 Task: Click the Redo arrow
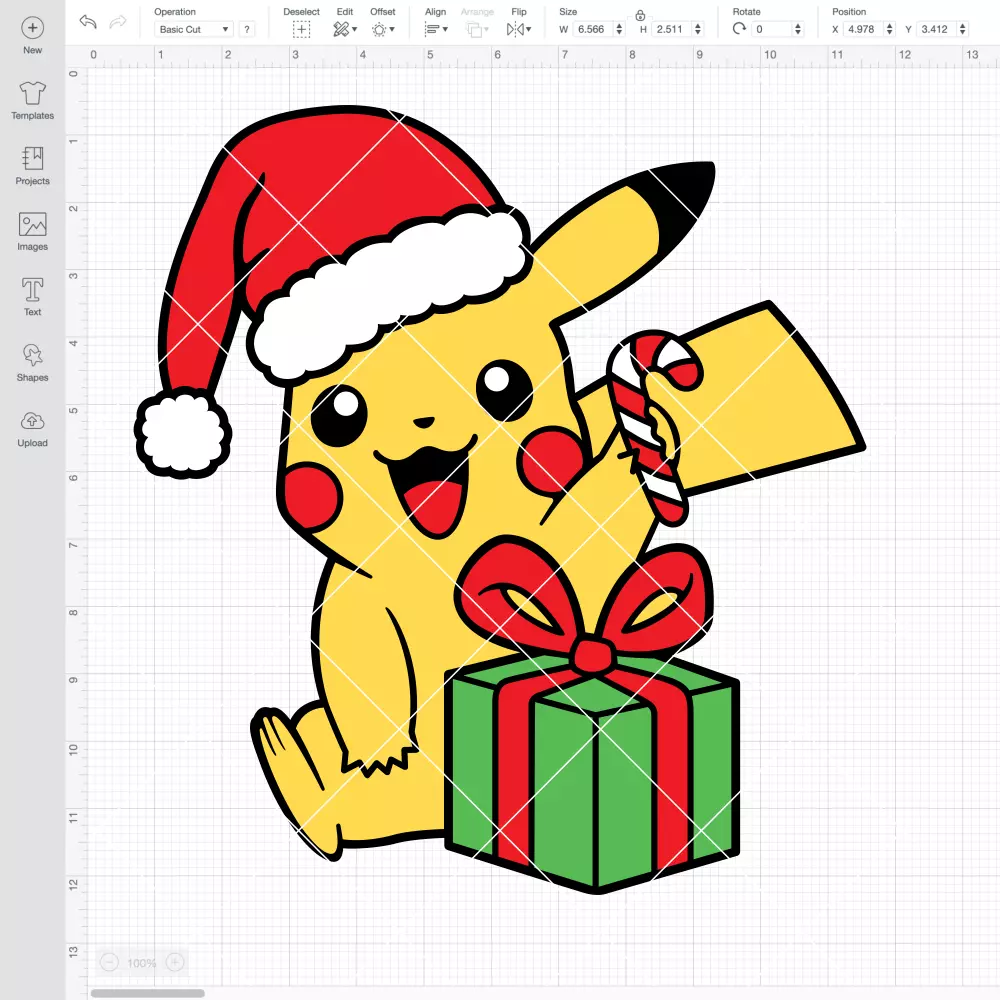click(118, 22)
